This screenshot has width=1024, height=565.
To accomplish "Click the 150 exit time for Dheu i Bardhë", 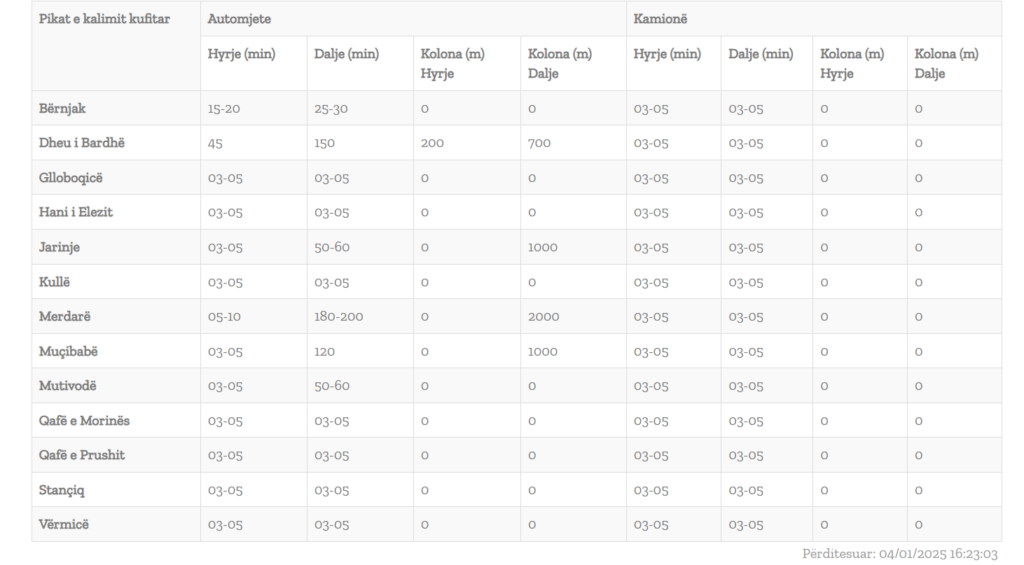I will pyautogui.click(x=325, y=142).
